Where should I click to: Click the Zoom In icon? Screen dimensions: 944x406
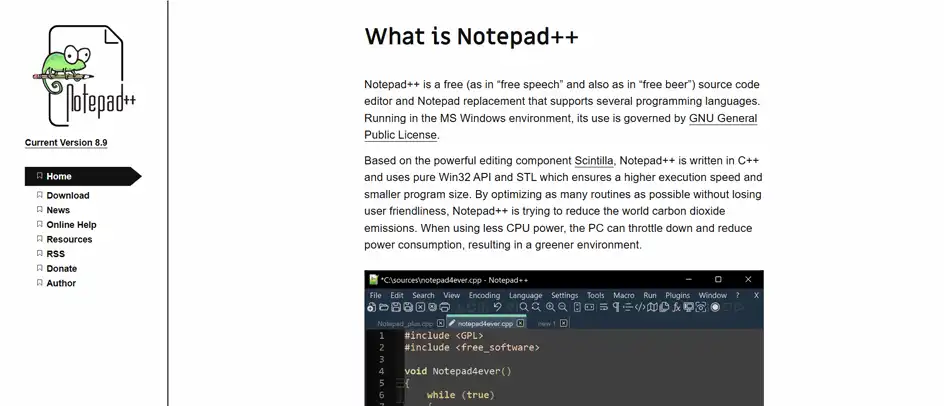[x=551, y=307]
